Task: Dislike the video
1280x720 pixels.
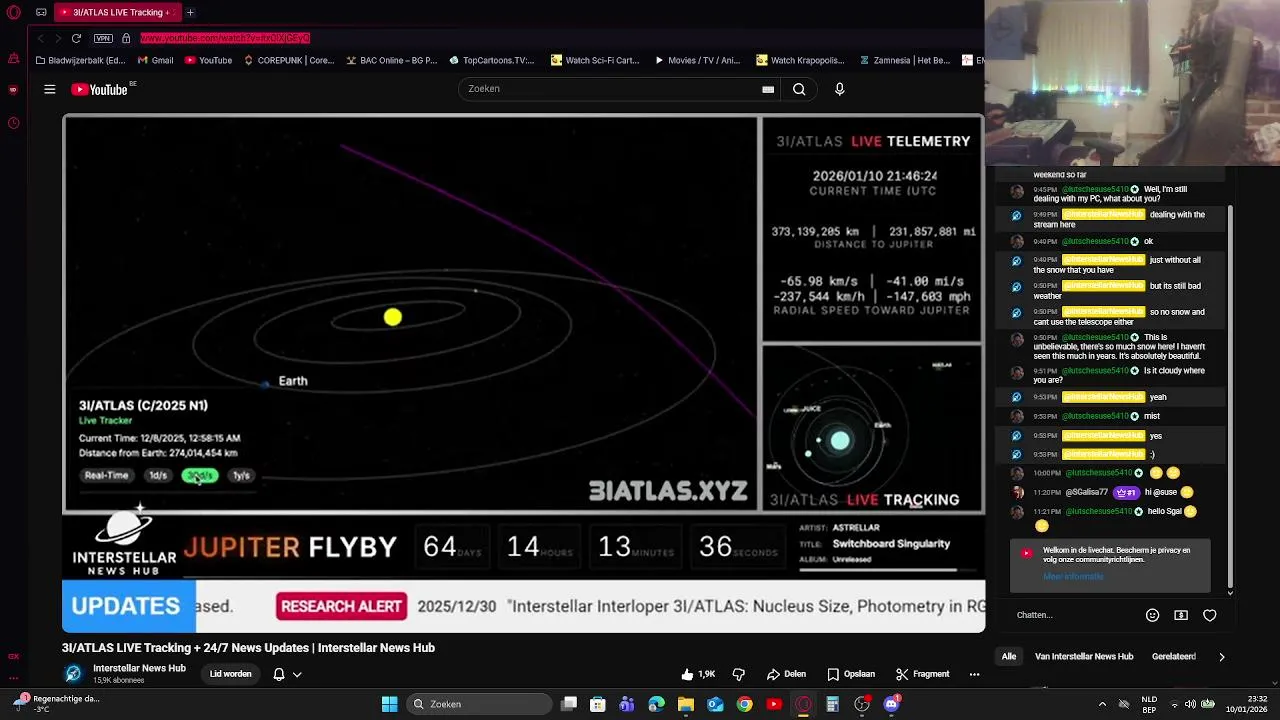Action: tap(739, 674)
